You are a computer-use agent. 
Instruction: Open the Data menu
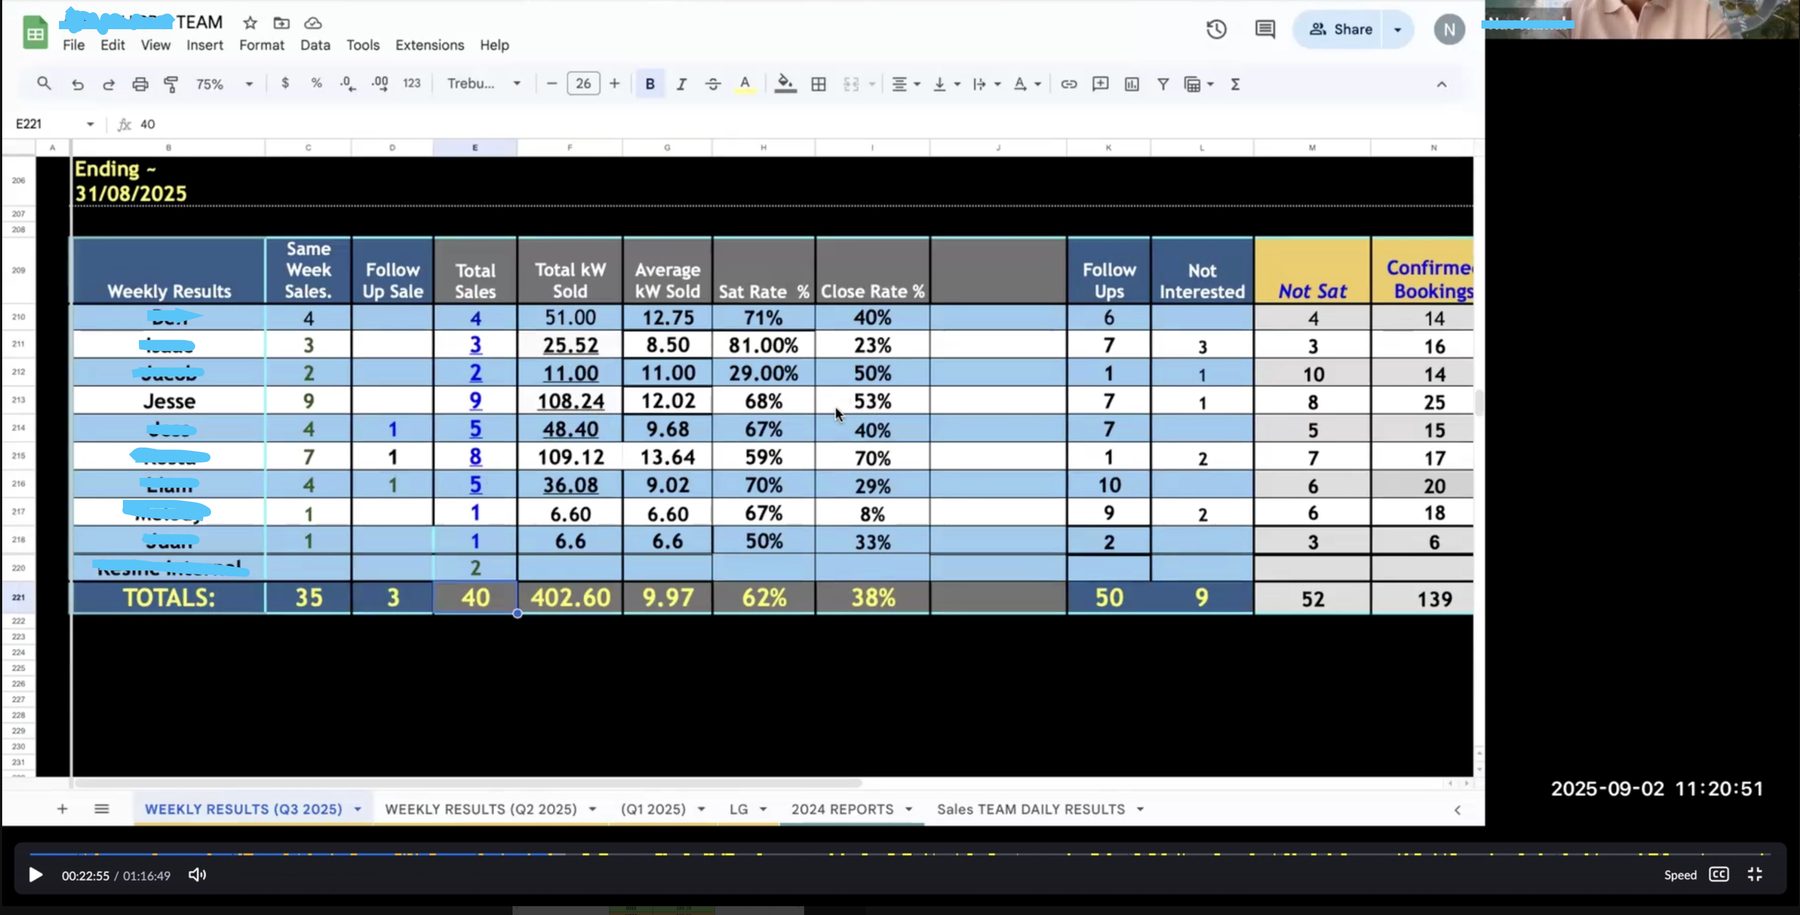[315, 45]
